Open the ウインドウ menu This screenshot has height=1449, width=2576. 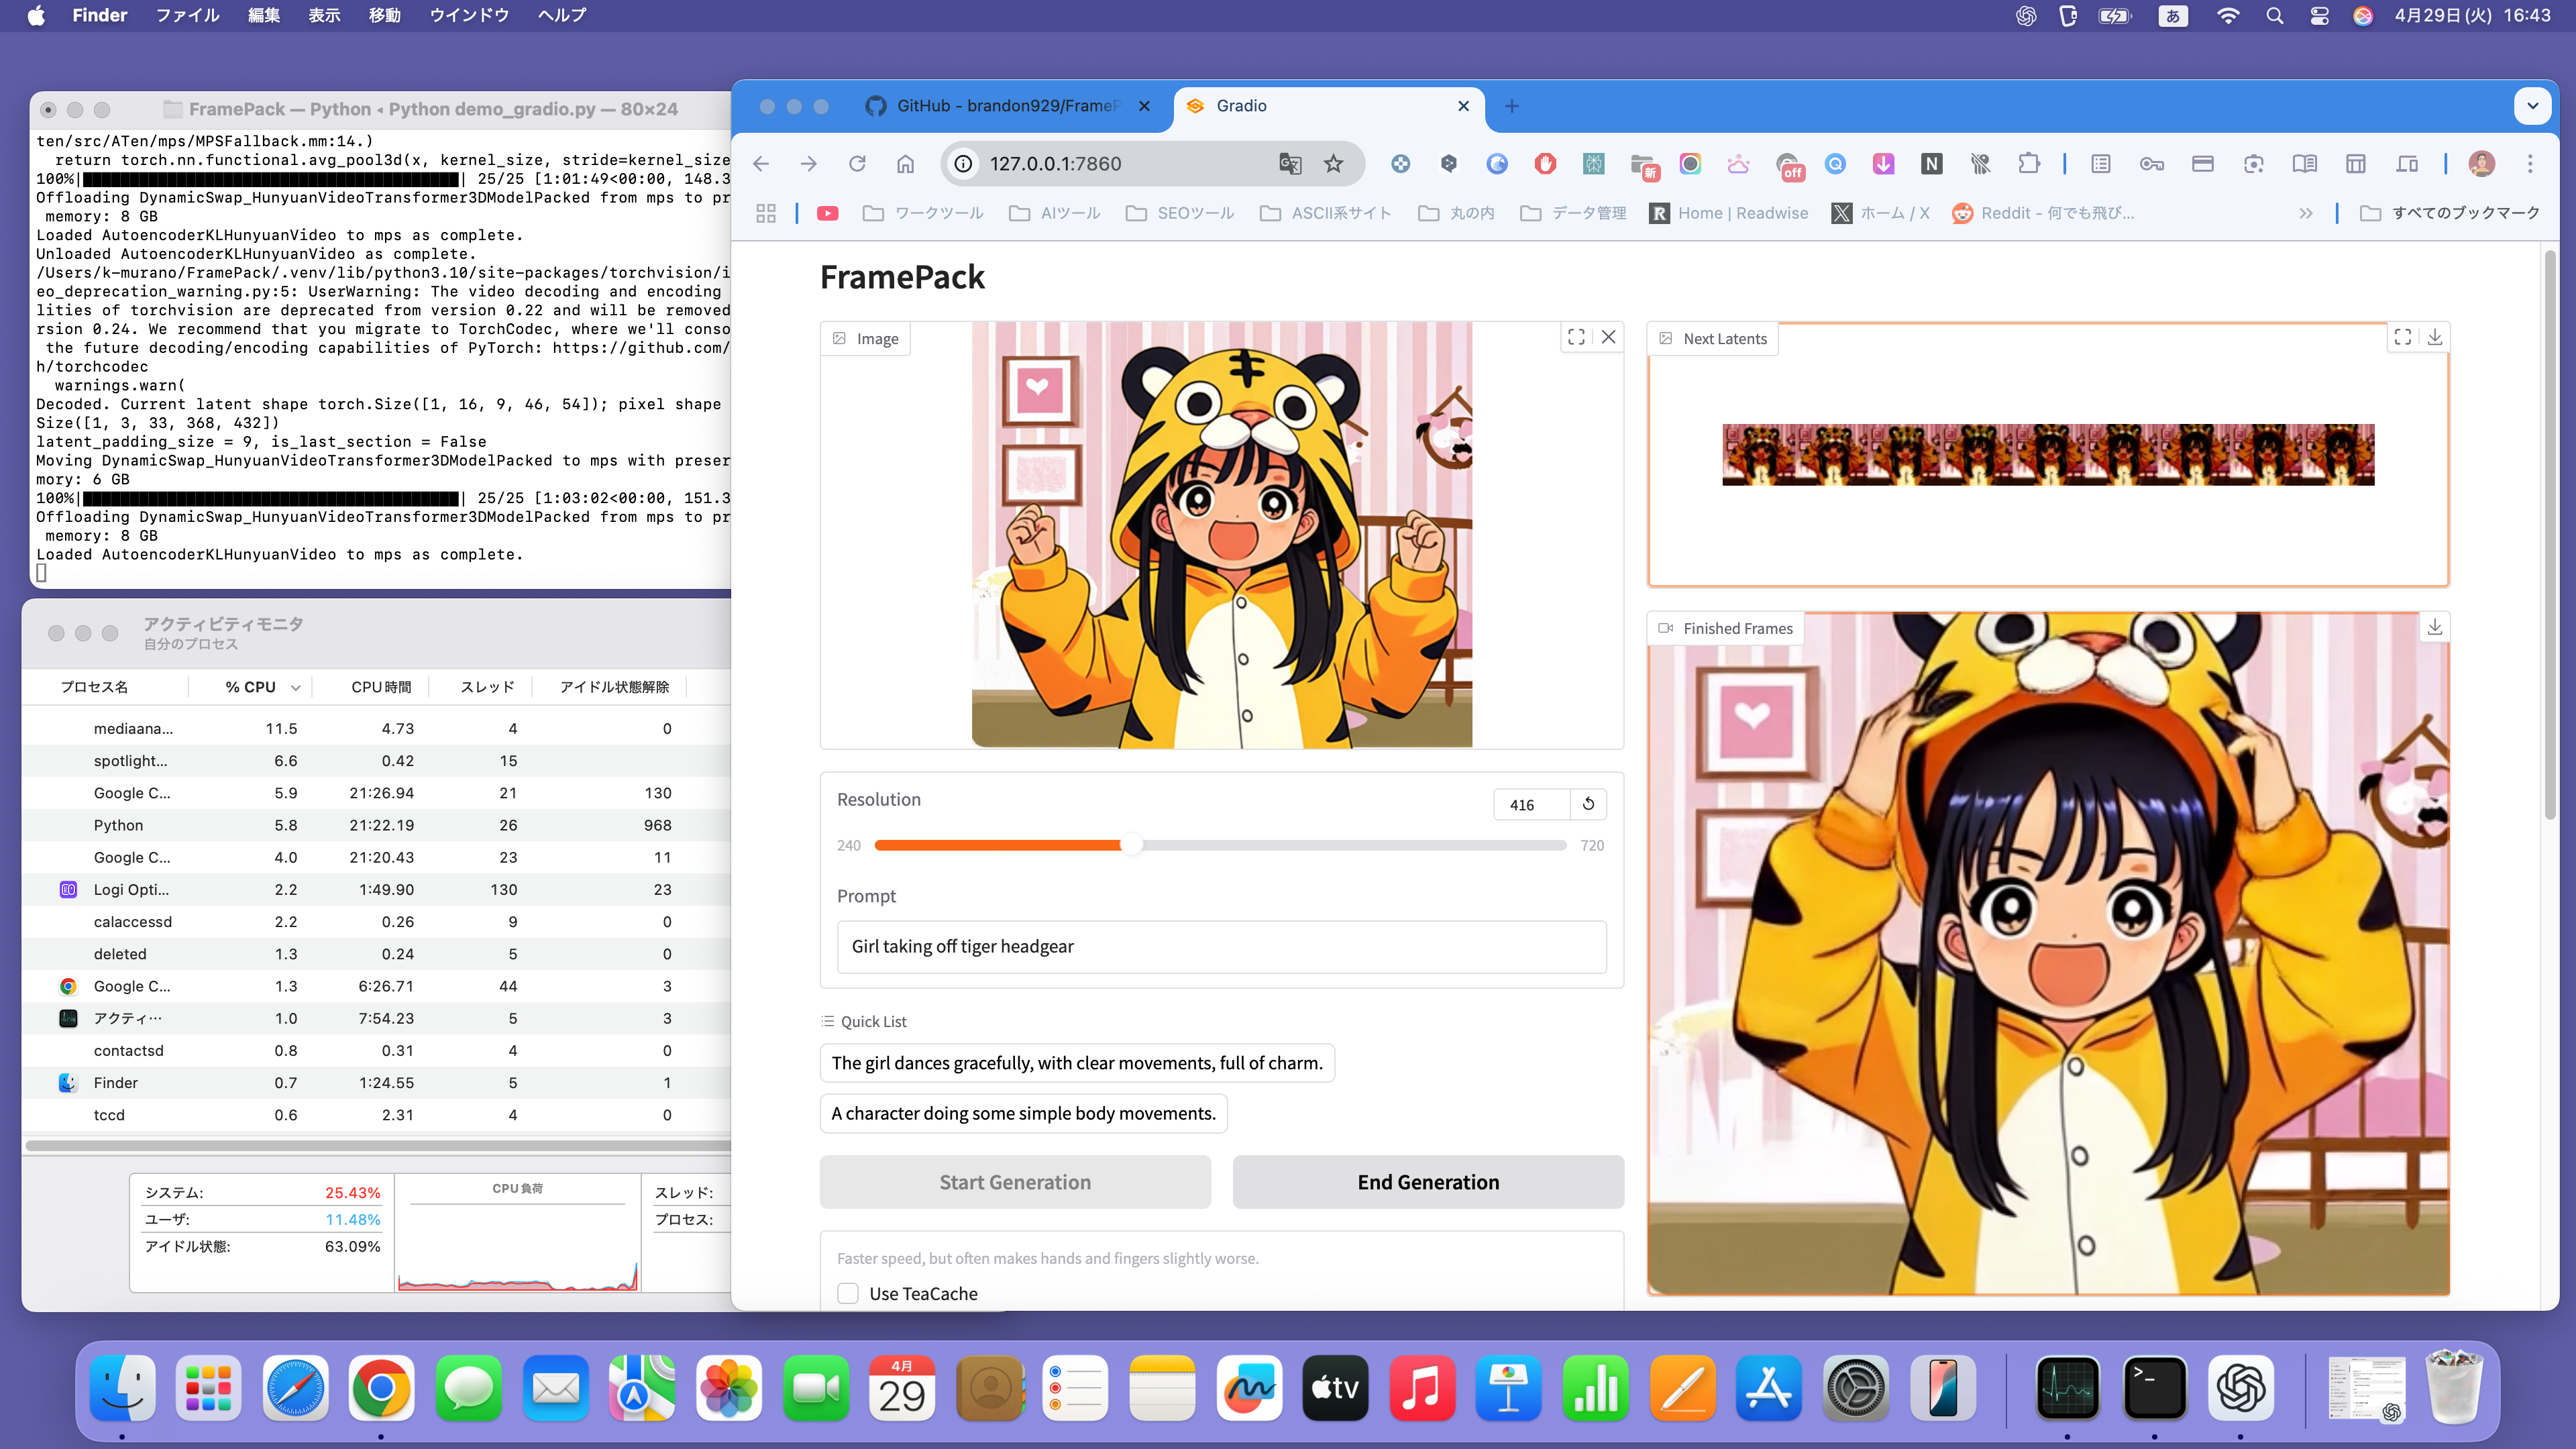tap(469, 15)
